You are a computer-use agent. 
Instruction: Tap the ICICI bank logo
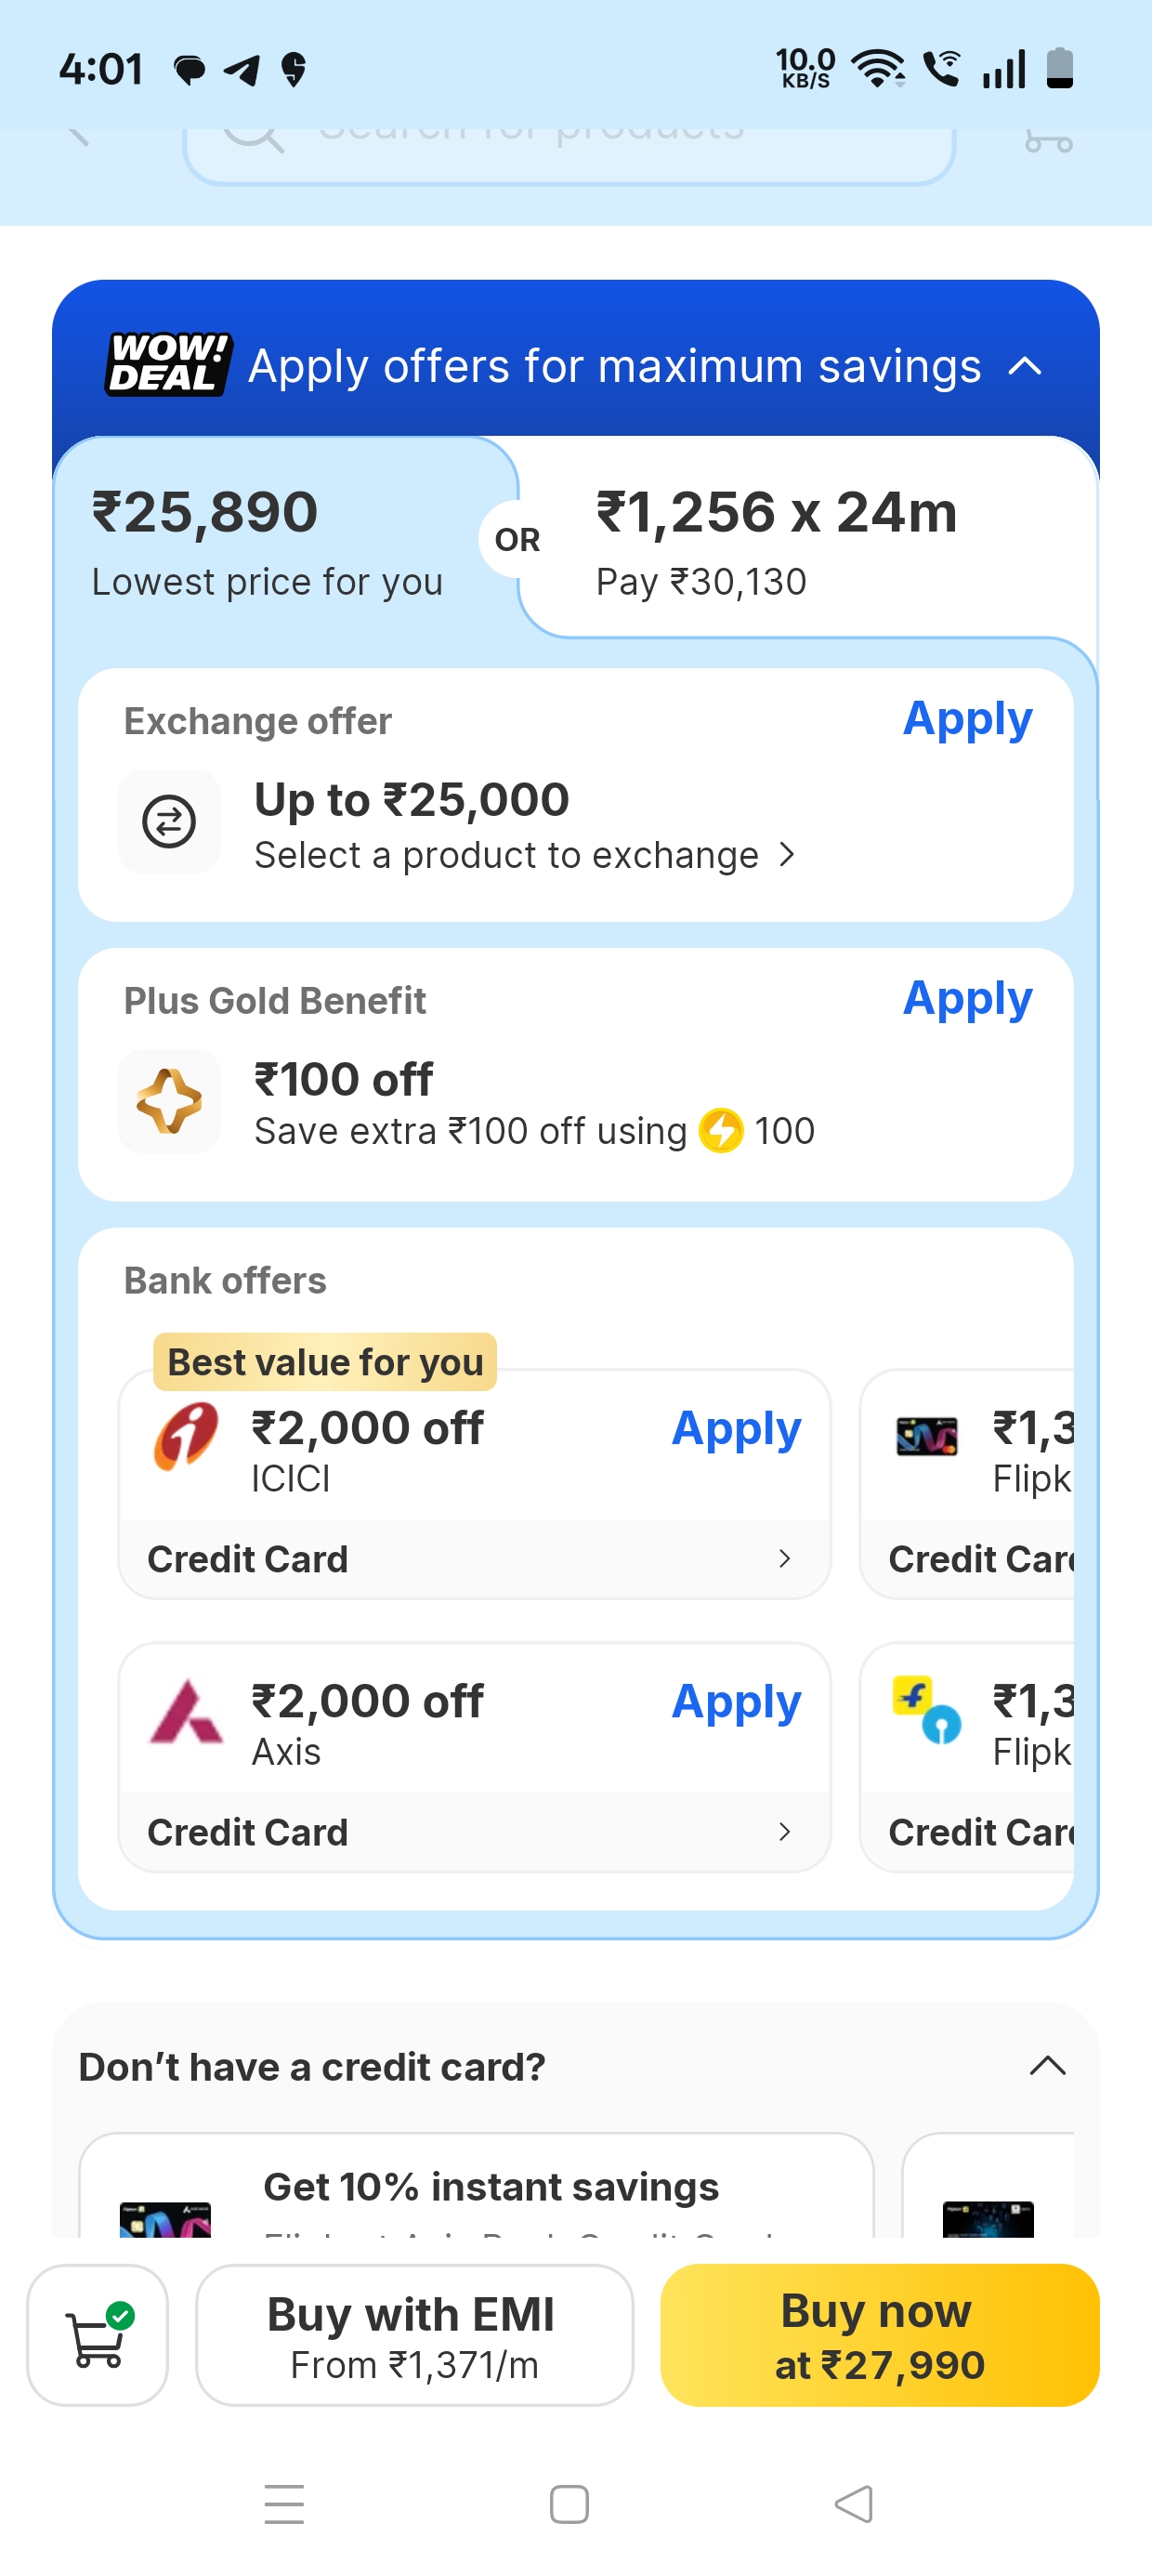[186, 1436]
